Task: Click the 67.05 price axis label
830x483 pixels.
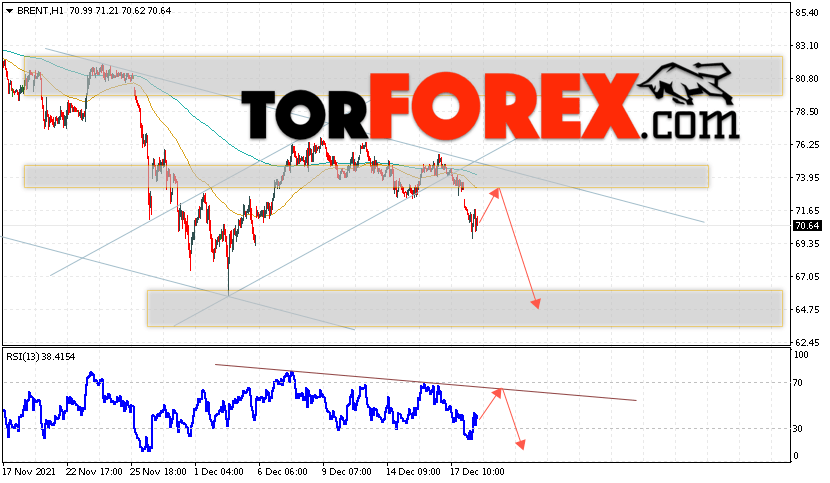Action: coord(807,276)
